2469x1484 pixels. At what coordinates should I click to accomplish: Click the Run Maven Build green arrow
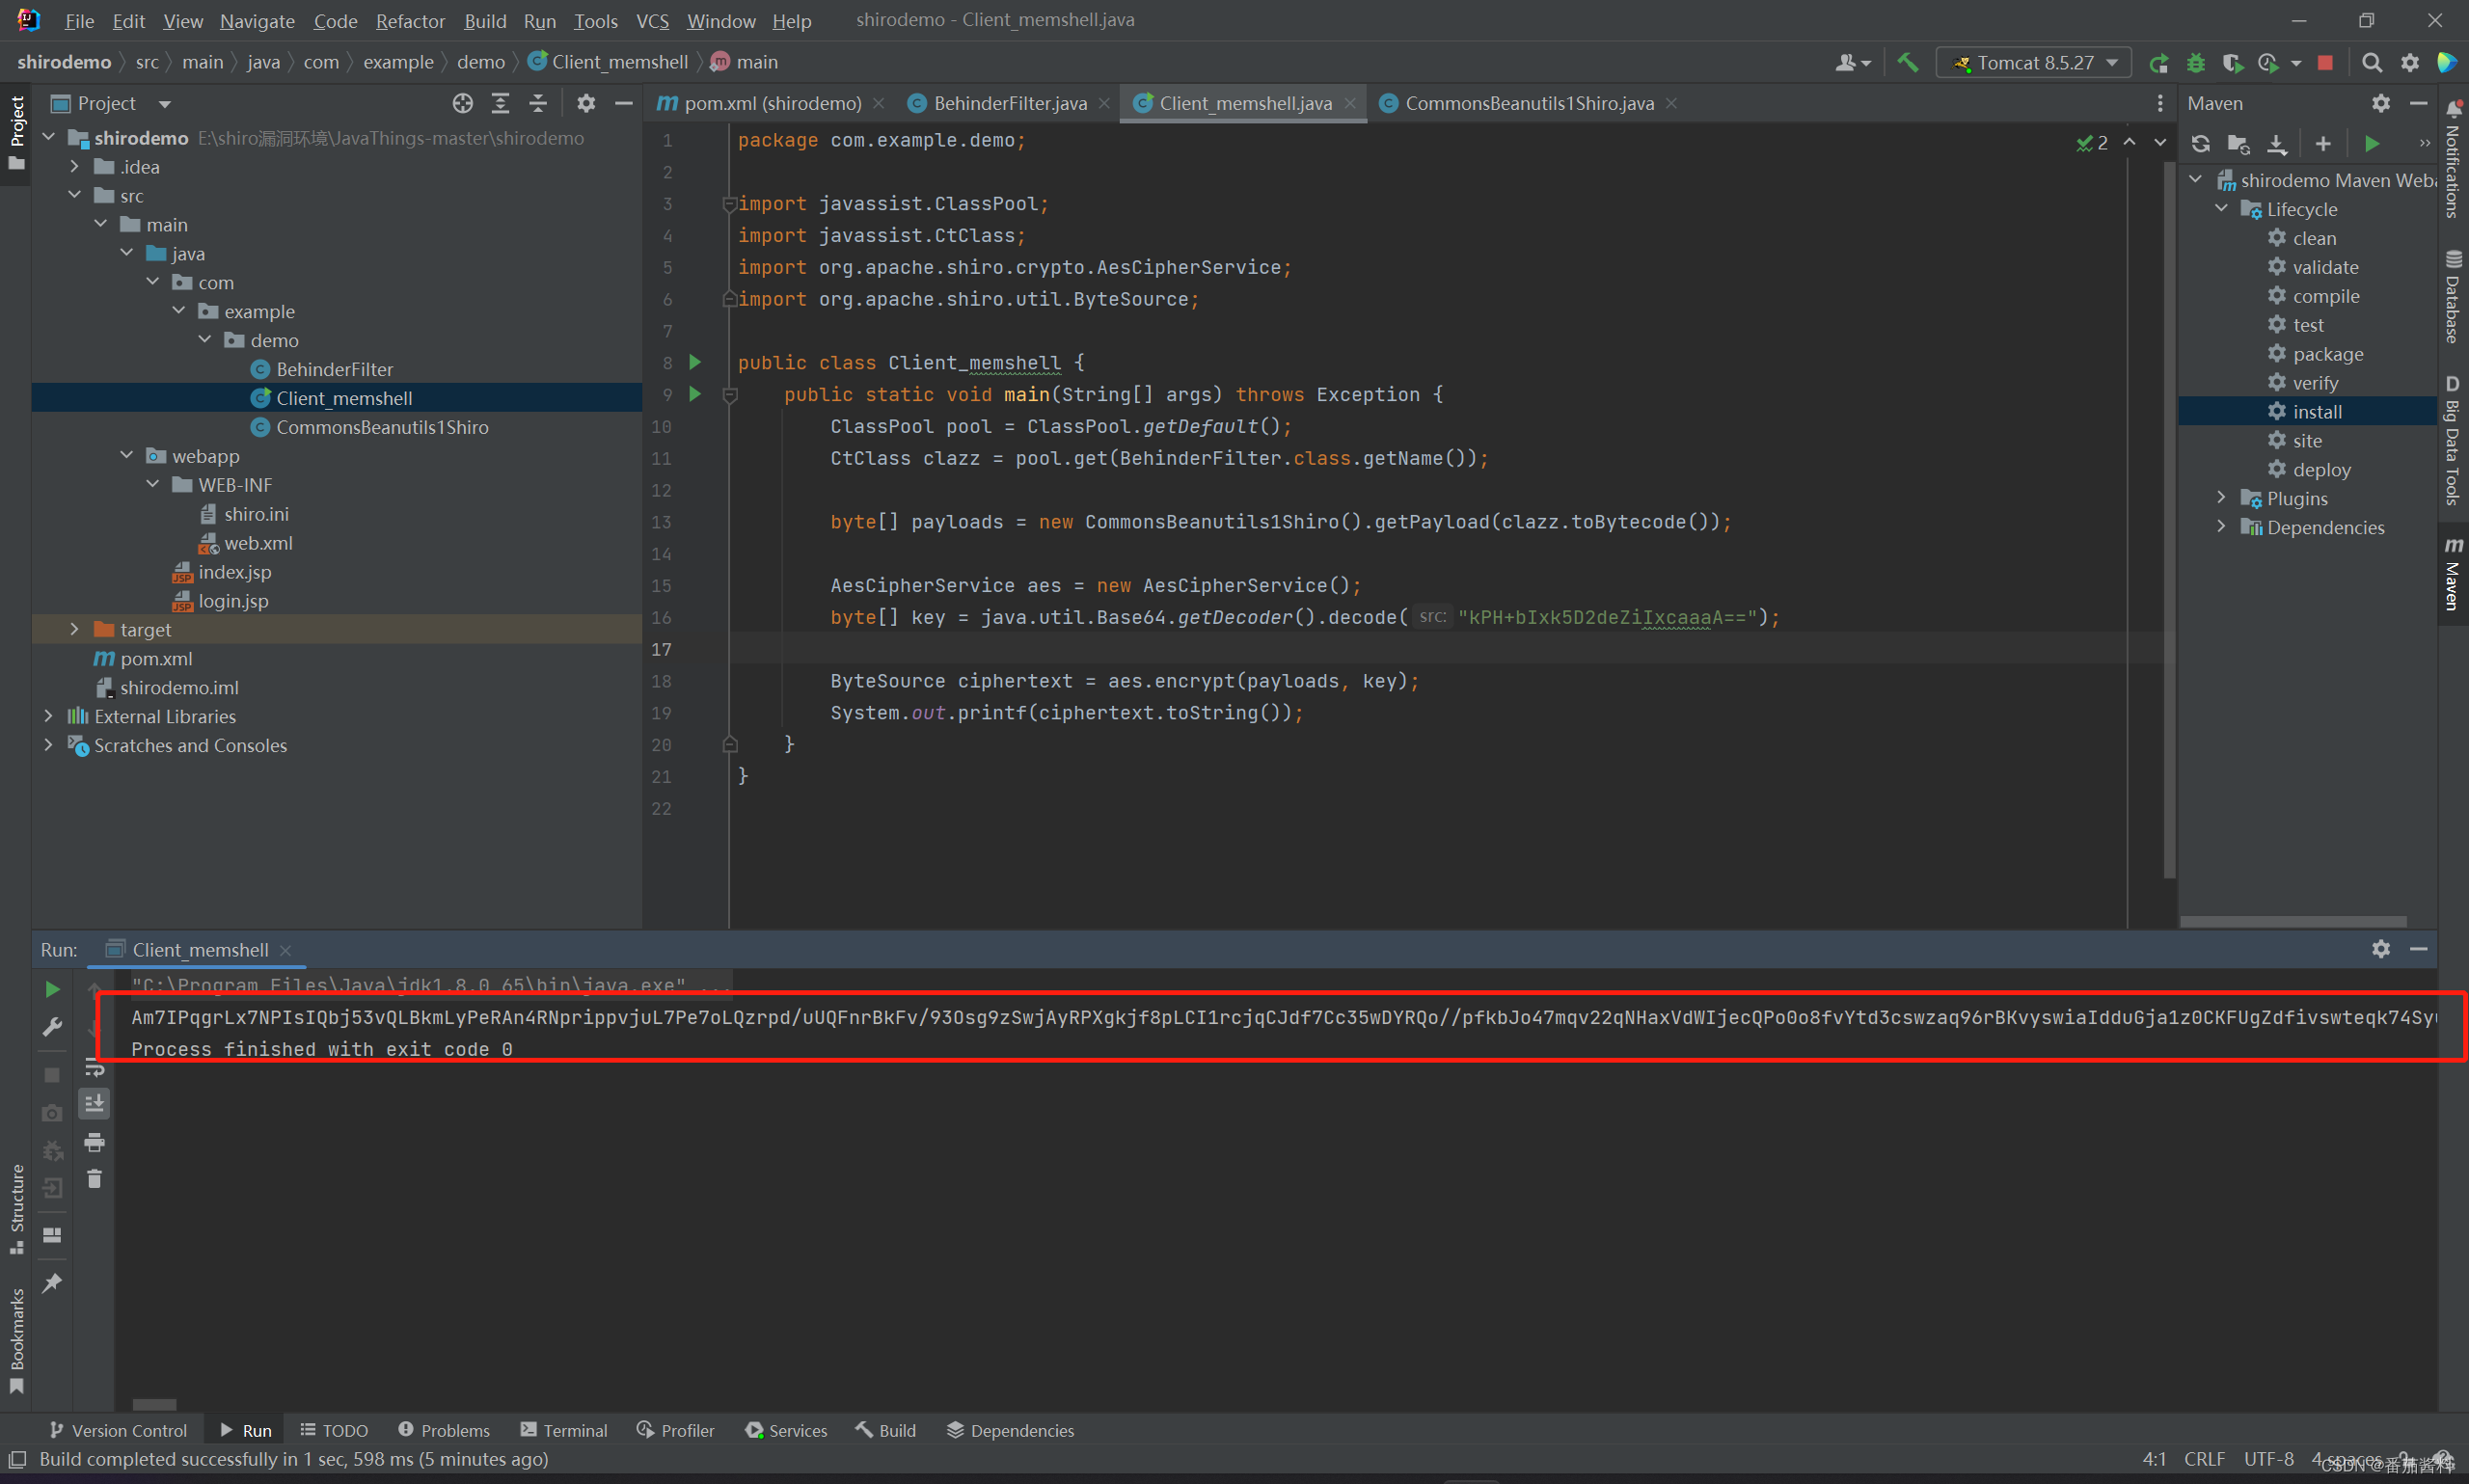(2372, 144)
